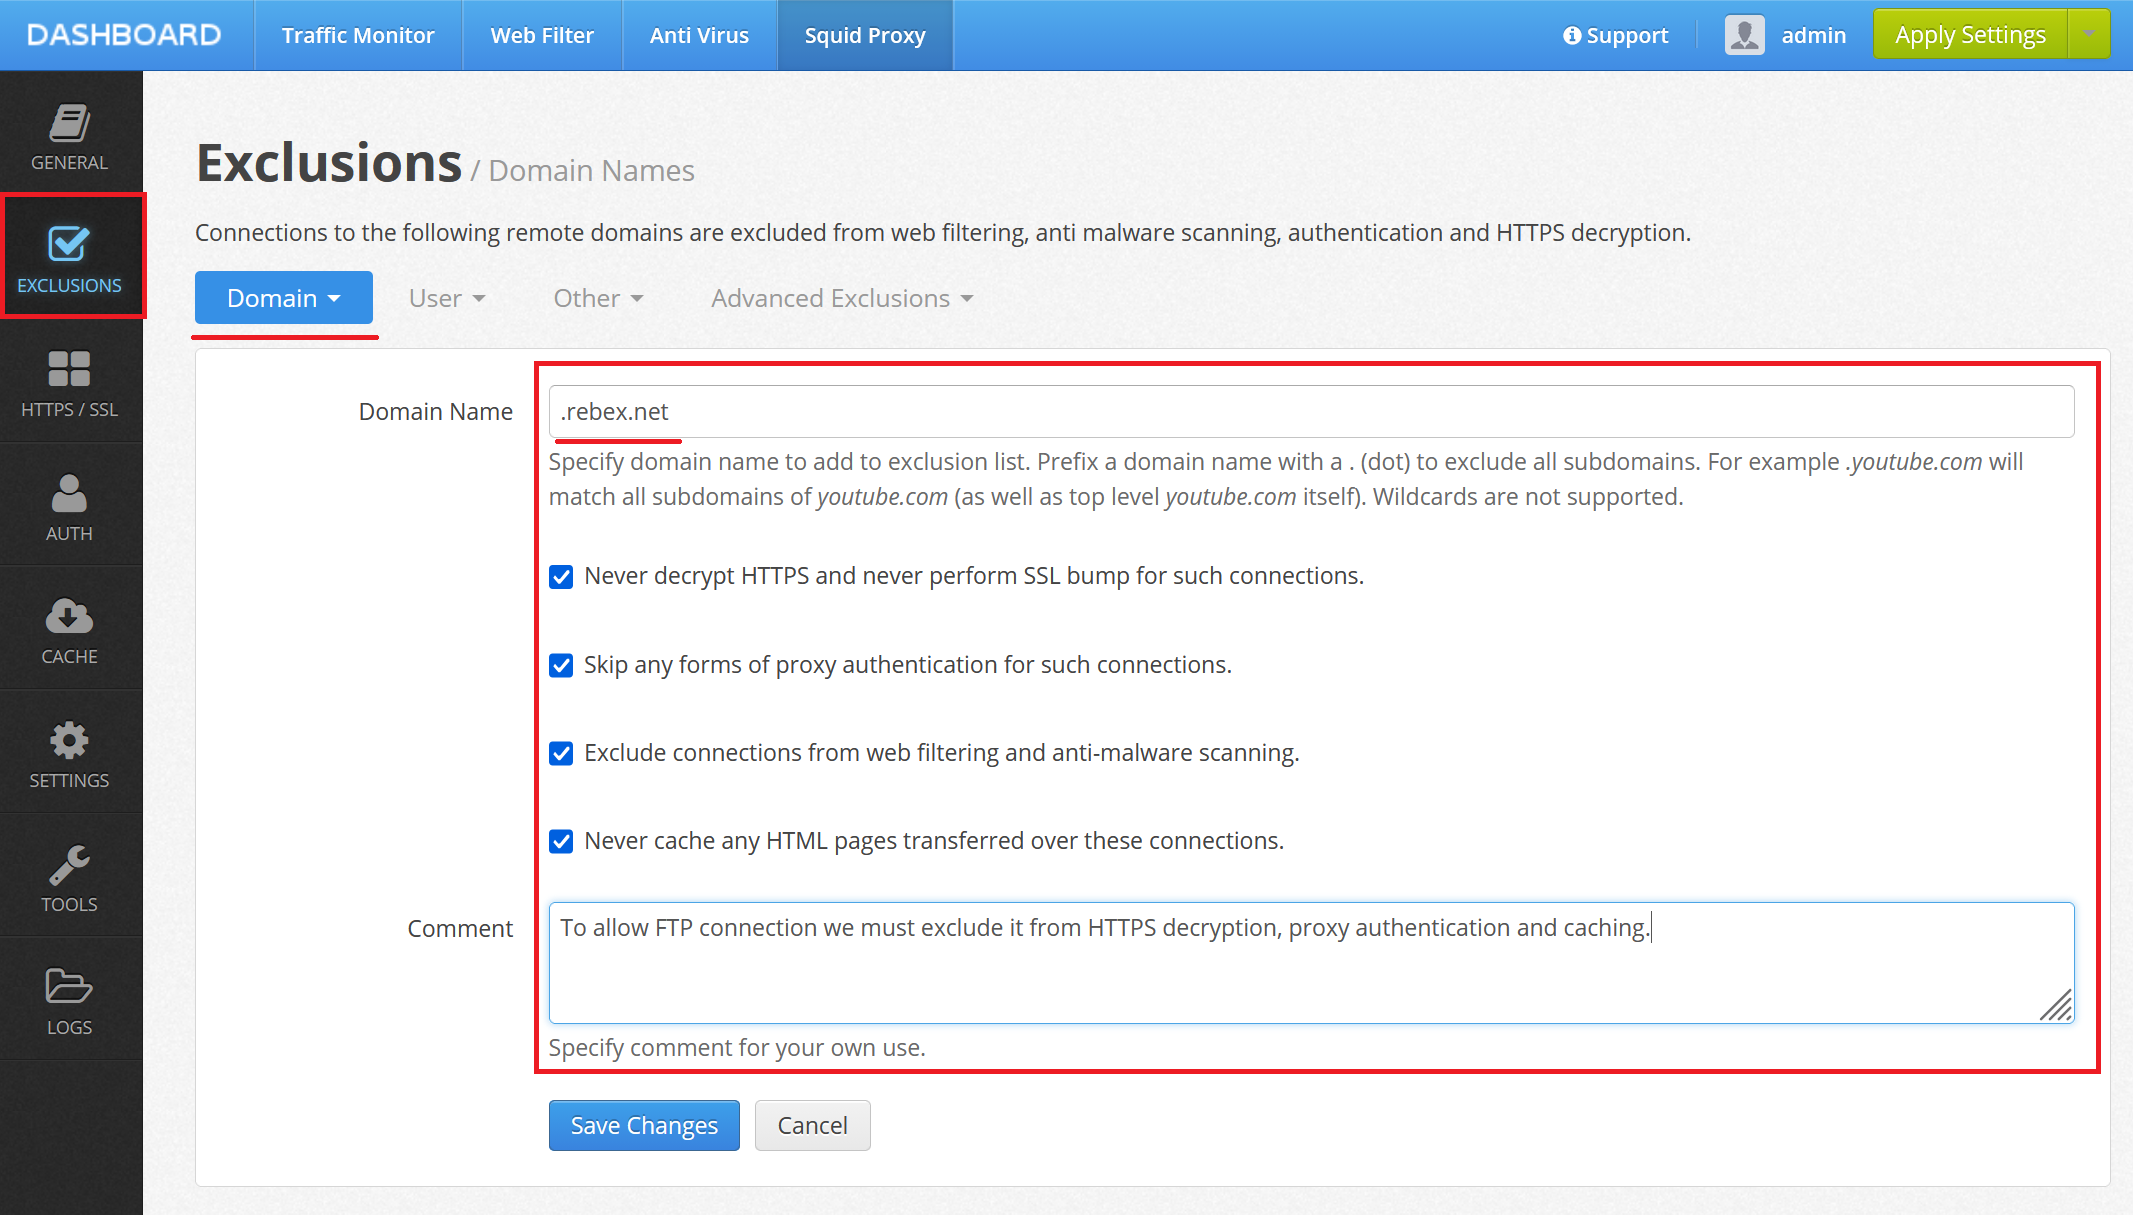Open the User dropdown tab
The image size is (2133, 1215).
447,298
